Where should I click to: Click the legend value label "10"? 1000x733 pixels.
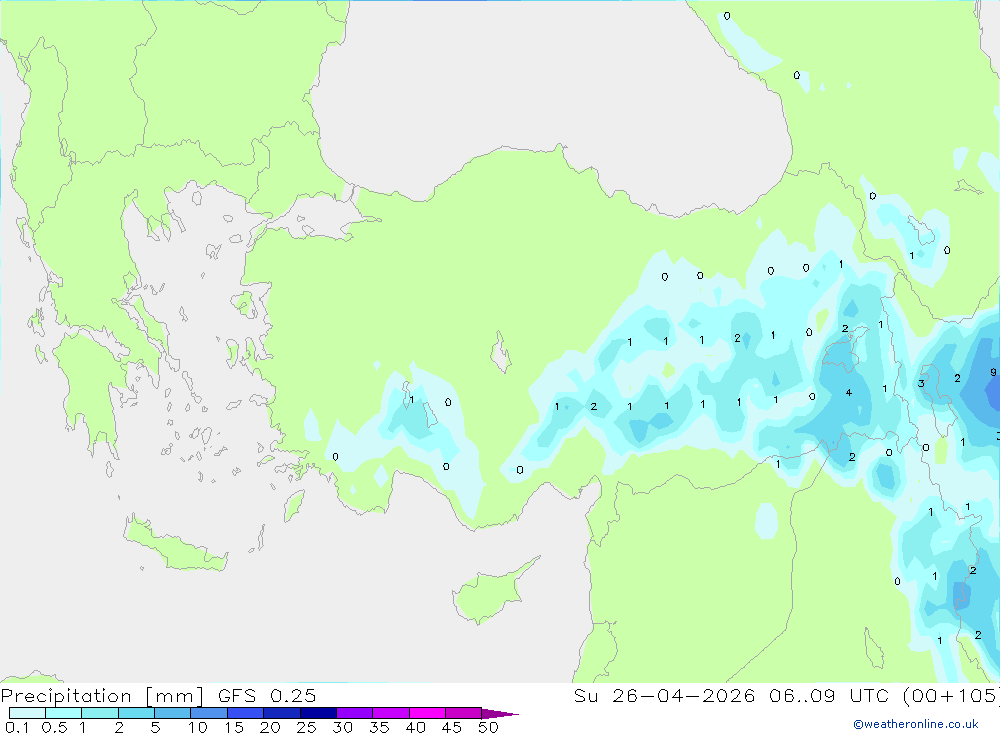[198, 727]
